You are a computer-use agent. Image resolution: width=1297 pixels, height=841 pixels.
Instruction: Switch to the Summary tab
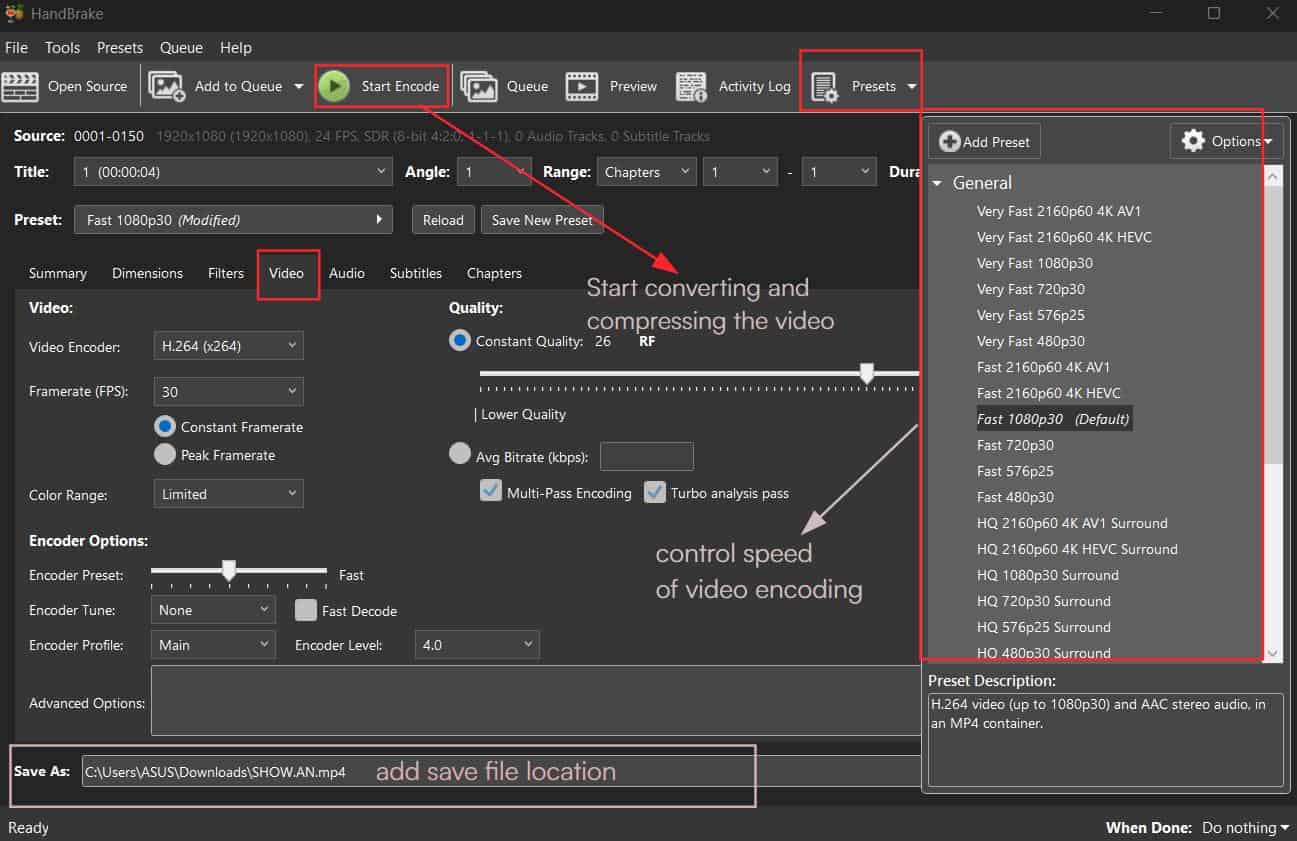58,273
